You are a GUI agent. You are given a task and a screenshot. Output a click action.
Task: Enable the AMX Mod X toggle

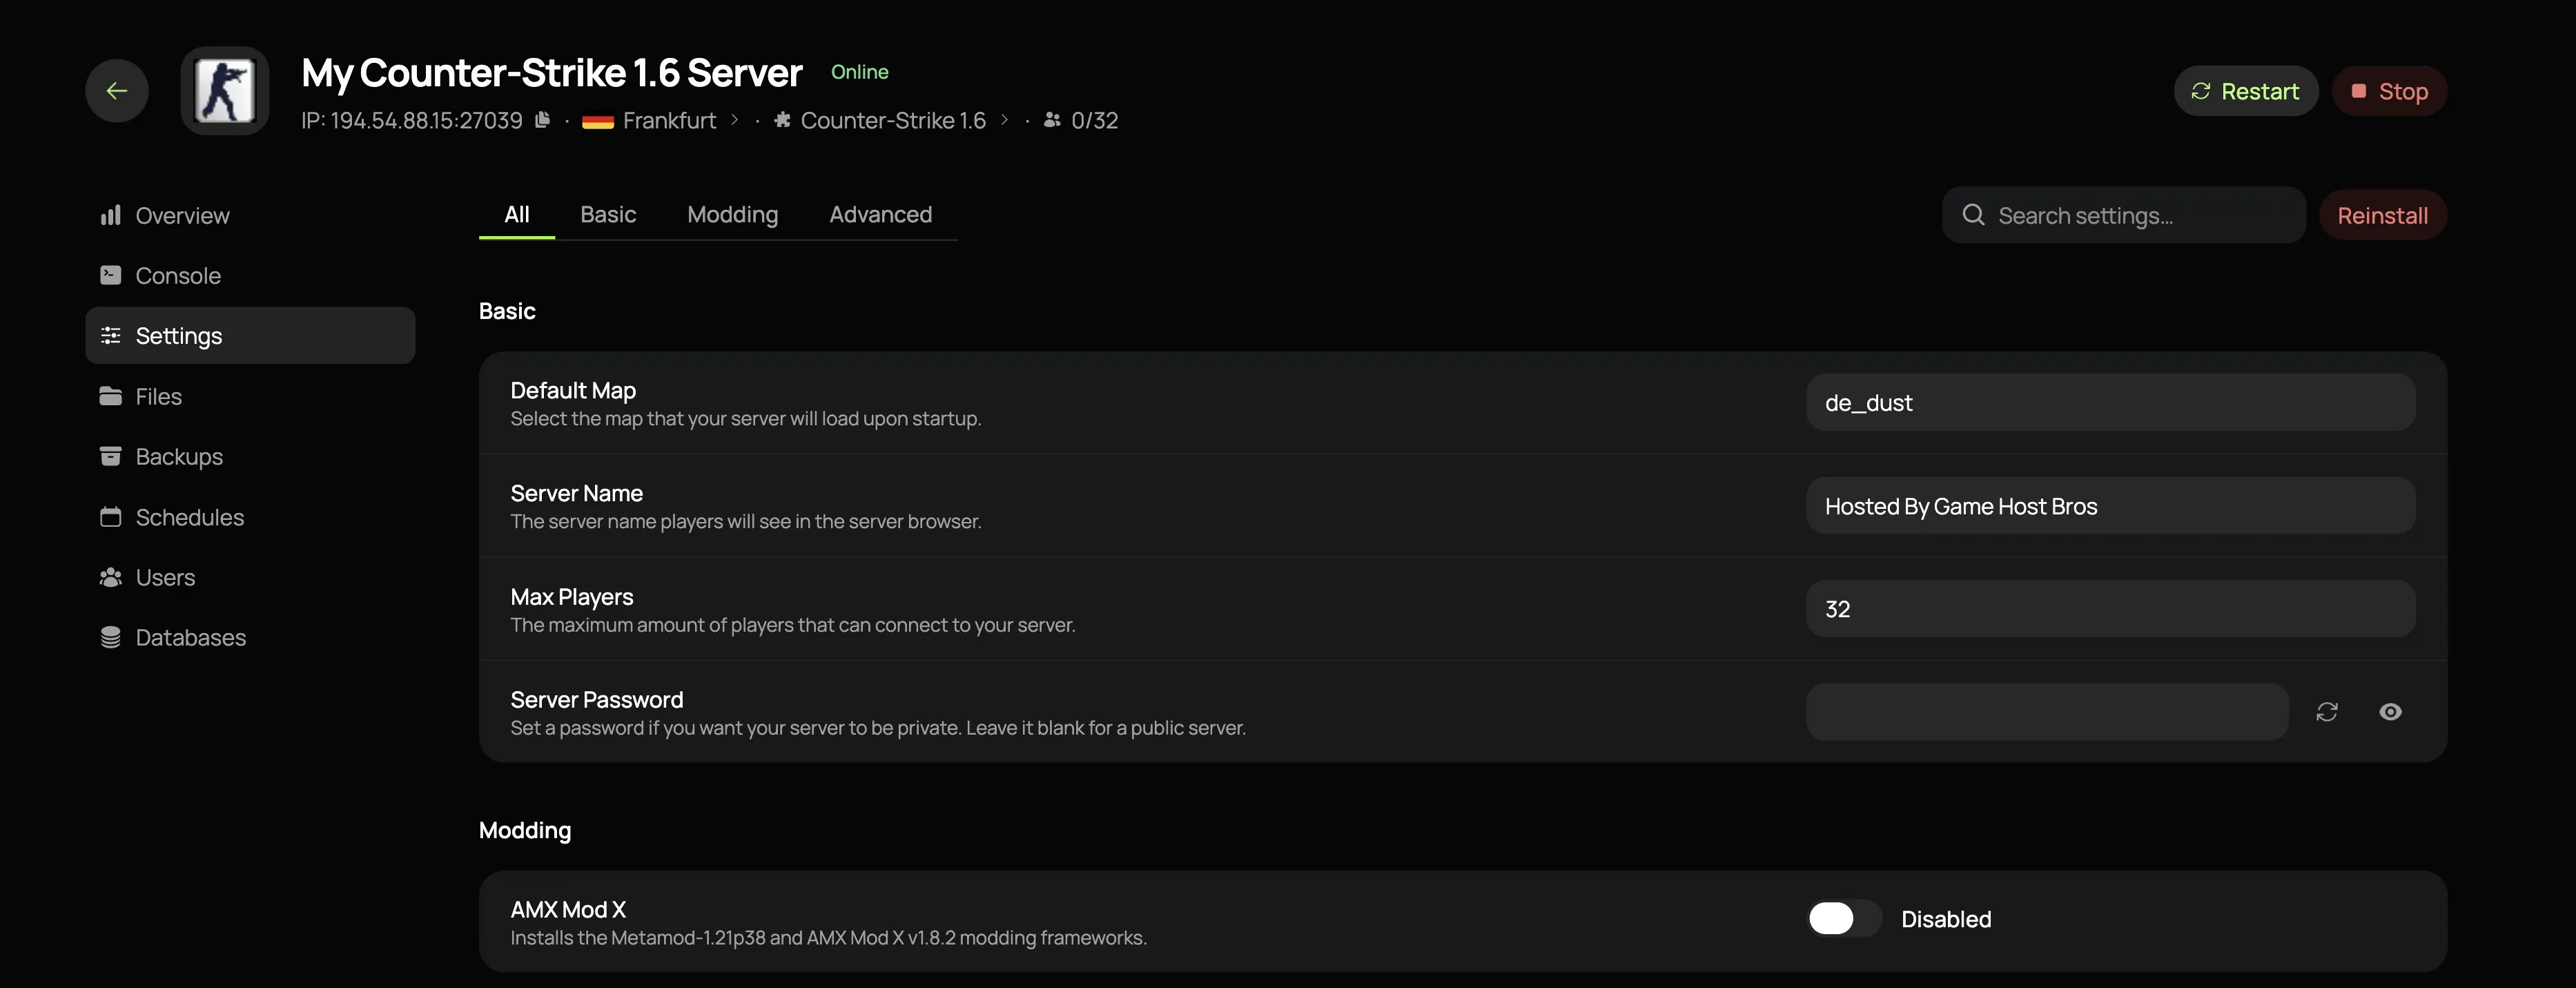pyautogui.click(x=1844, y=918)
